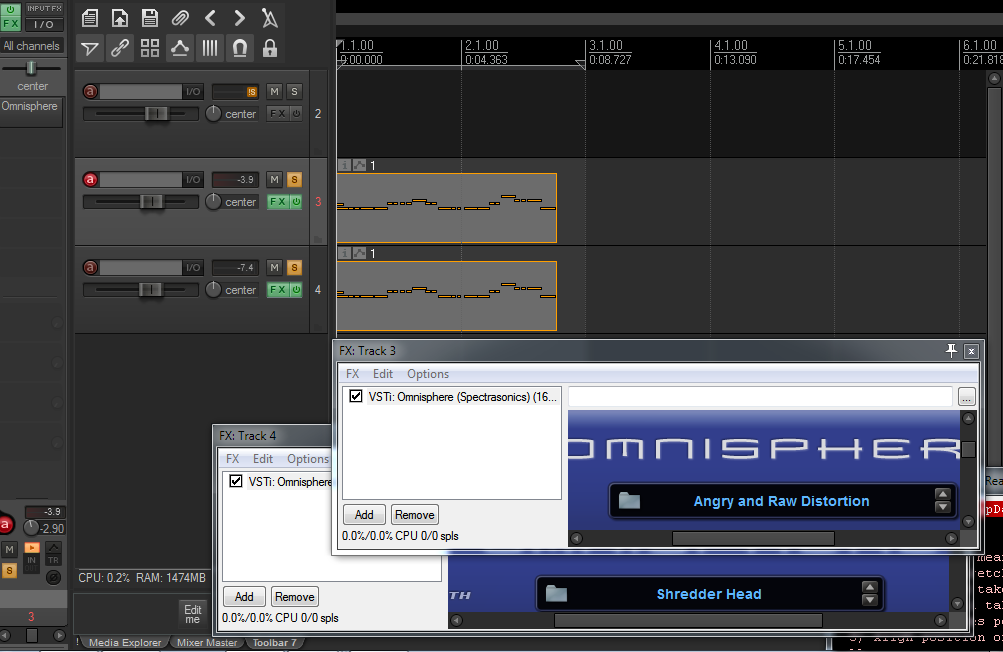1003x652 pixels.
Task: Switch to Media Explorer tab
Action: pyautogui.click(x=125, y=642)
